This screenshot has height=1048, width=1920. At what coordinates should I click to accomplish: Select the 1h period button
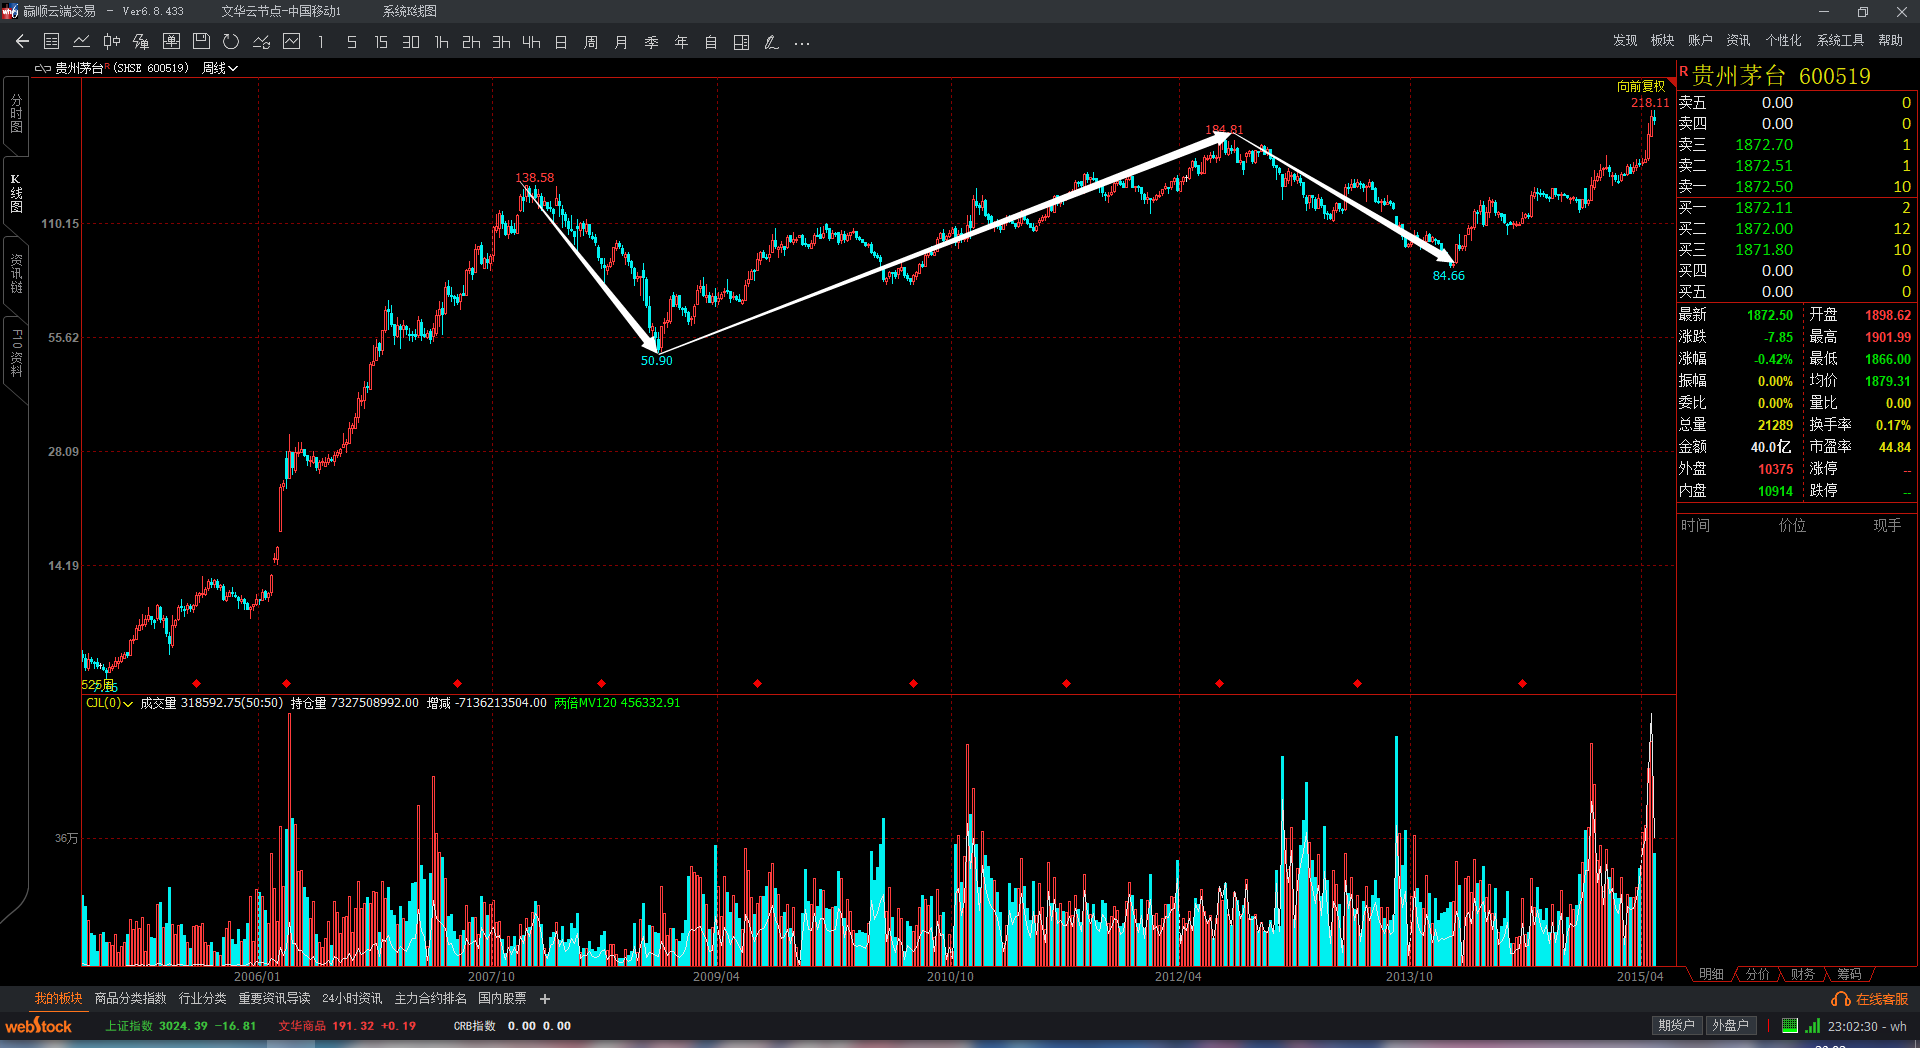tap(441, 42)
